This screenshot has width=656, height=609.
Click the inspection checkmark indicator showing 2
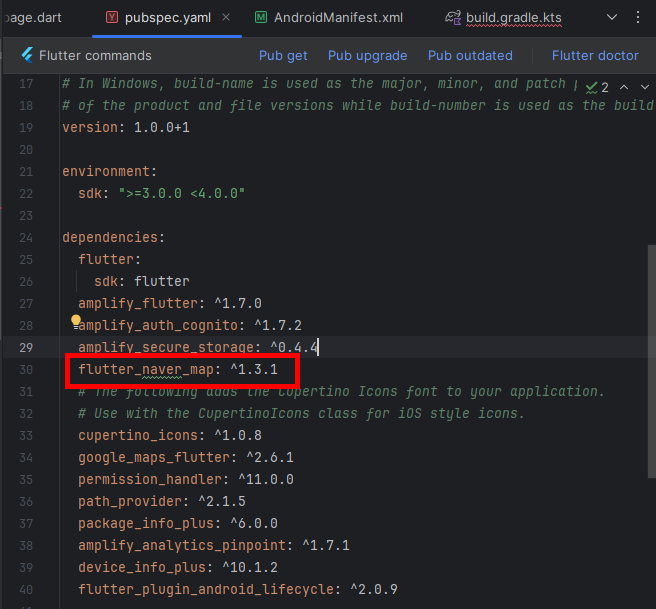(x=597, y=87)
